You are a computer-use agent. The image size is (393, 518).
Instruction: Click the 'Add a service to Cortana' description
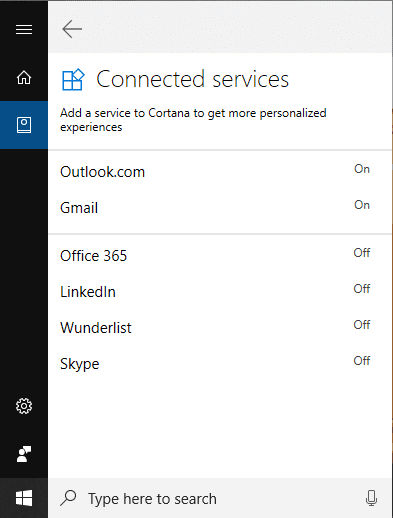[193, 120]
